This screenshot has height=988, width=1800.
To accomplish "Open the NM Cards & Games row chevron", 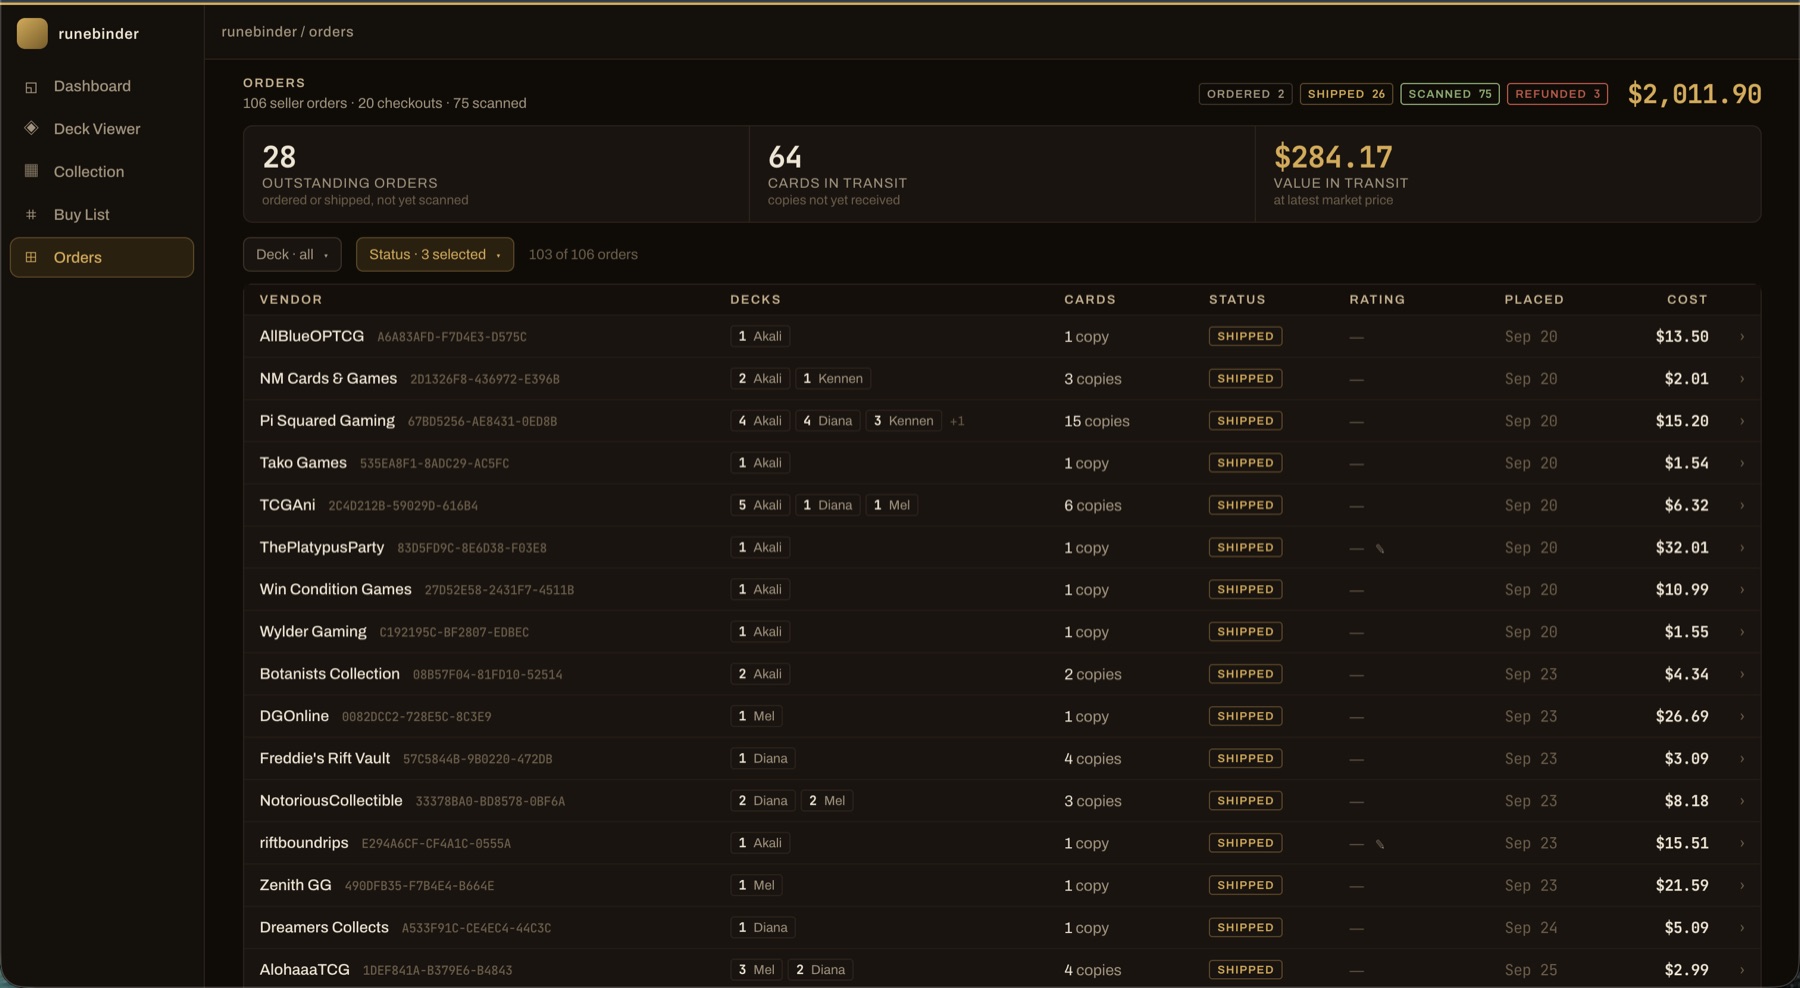I will tap(1742, 379).
